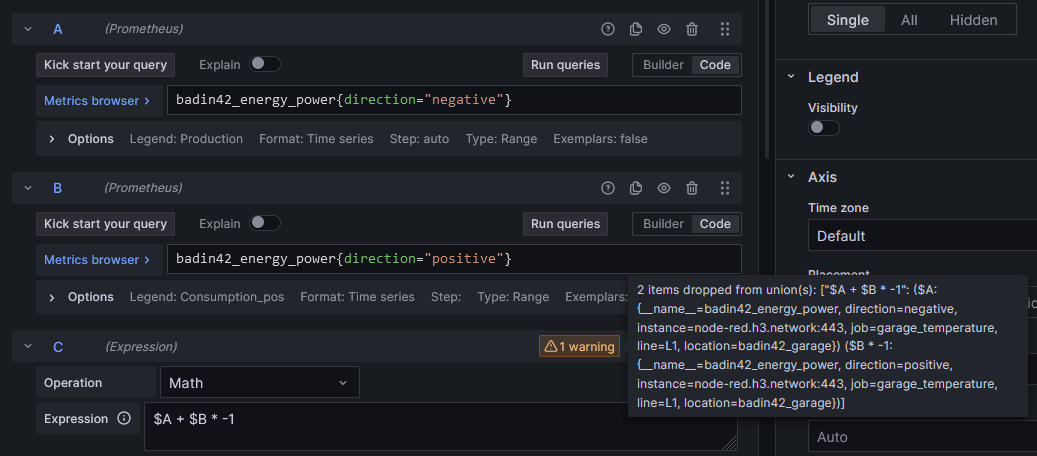Click Legend: Consumption_pos option text
Viewport: 1037px width, 456px height.
click(x=207, y=297)
